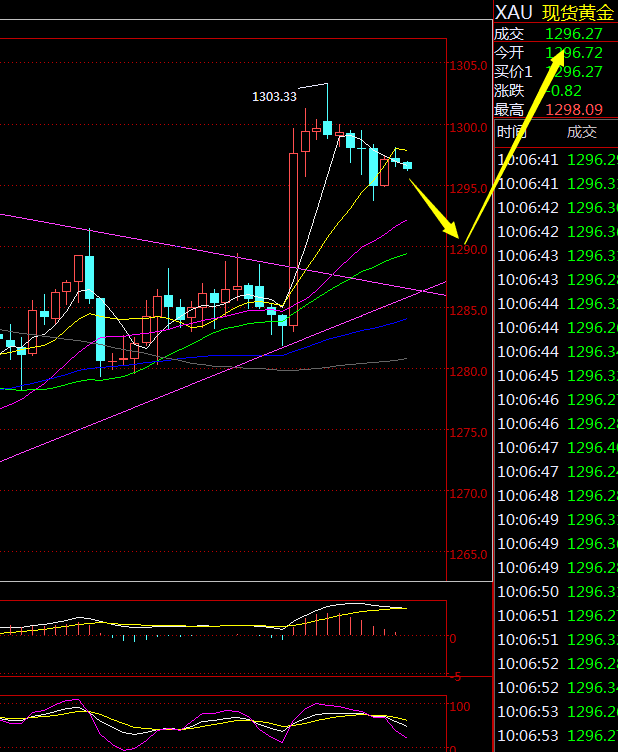Click the 1285.0 price axis label
The image size is (618, 752).
pos(468,311)
